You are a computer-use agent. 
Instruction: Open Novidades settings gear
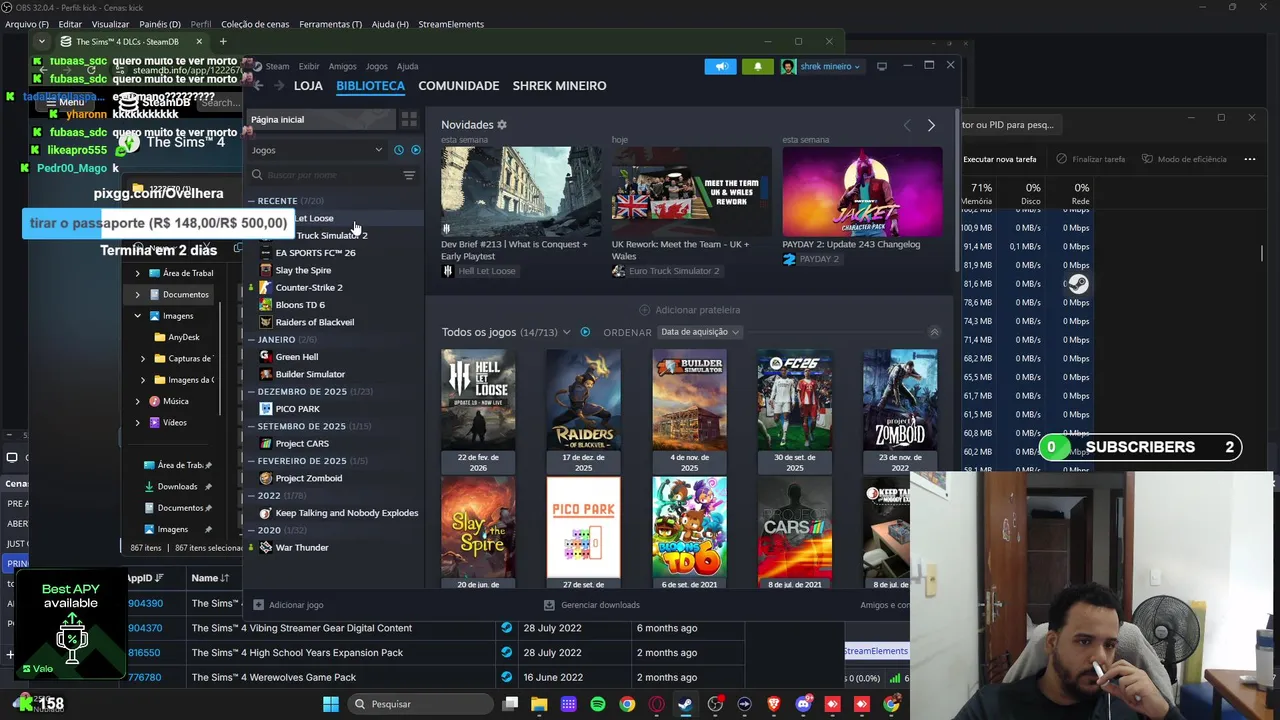pyautogui.click(x=502, y=125)
